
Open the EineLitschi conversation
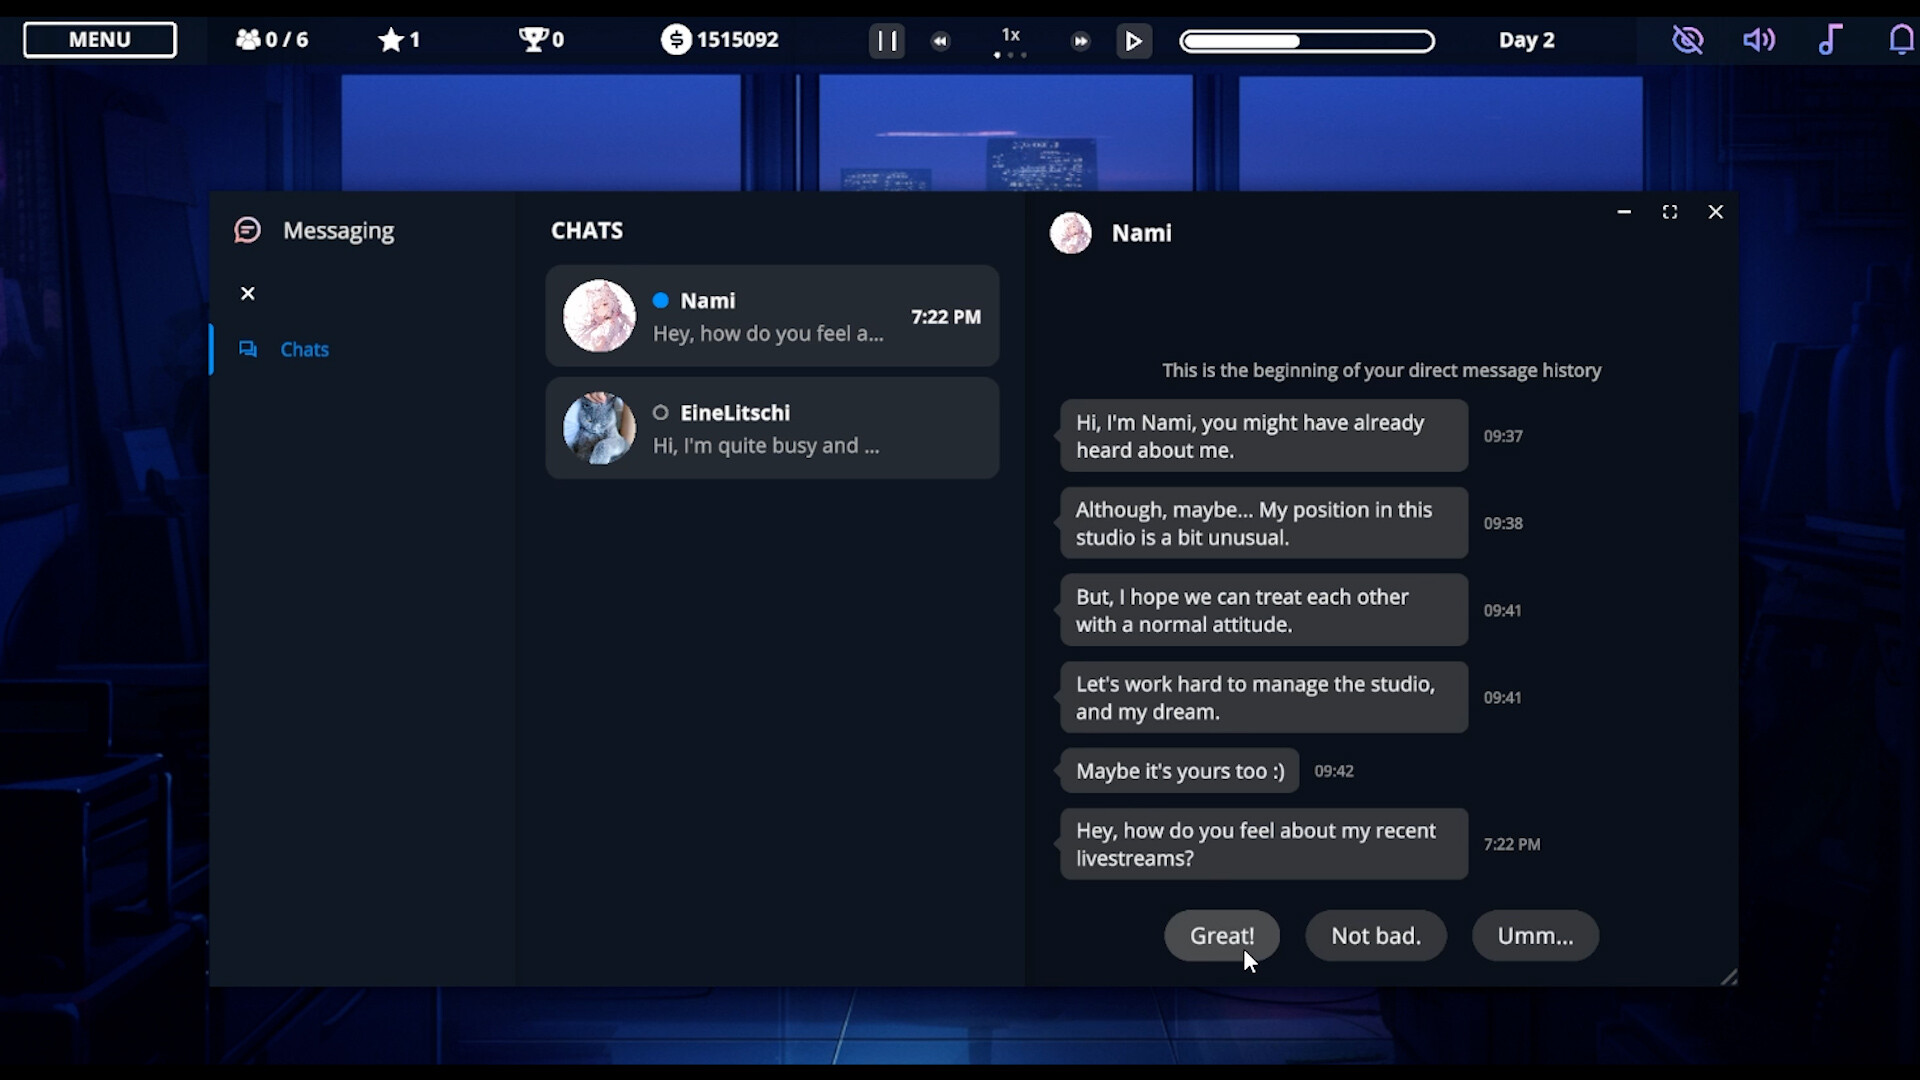[772, 428]
